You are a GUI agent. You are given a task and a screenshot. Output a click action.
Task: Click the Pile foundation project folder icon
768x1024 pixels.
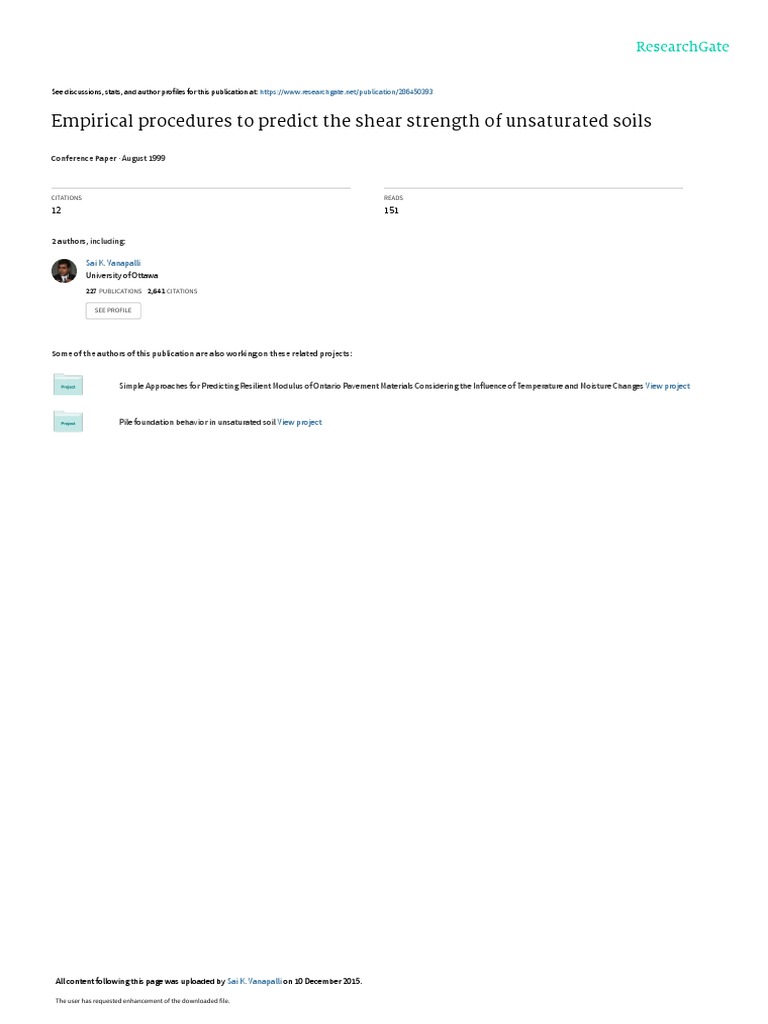pyautogui.click(x=68, y=422)
